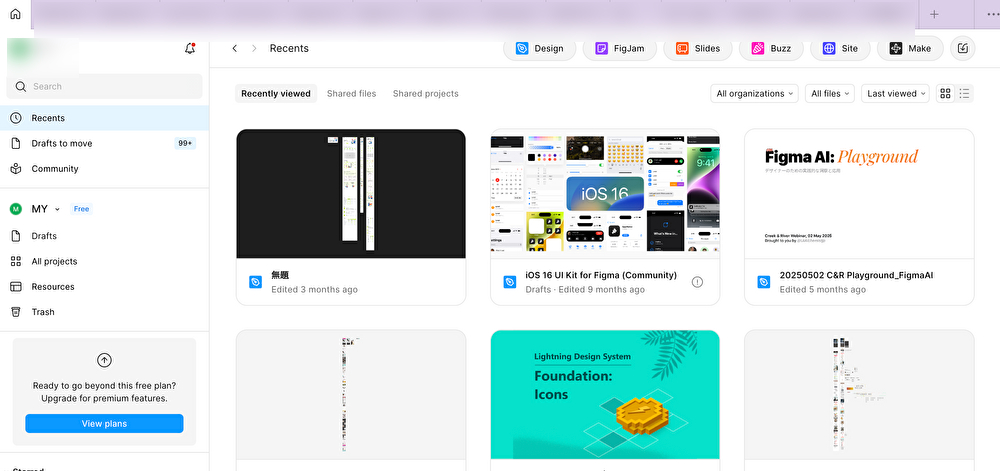Open Drafts to move in the sidebar
Viewport: 1000px width, 471px height.
105,143
